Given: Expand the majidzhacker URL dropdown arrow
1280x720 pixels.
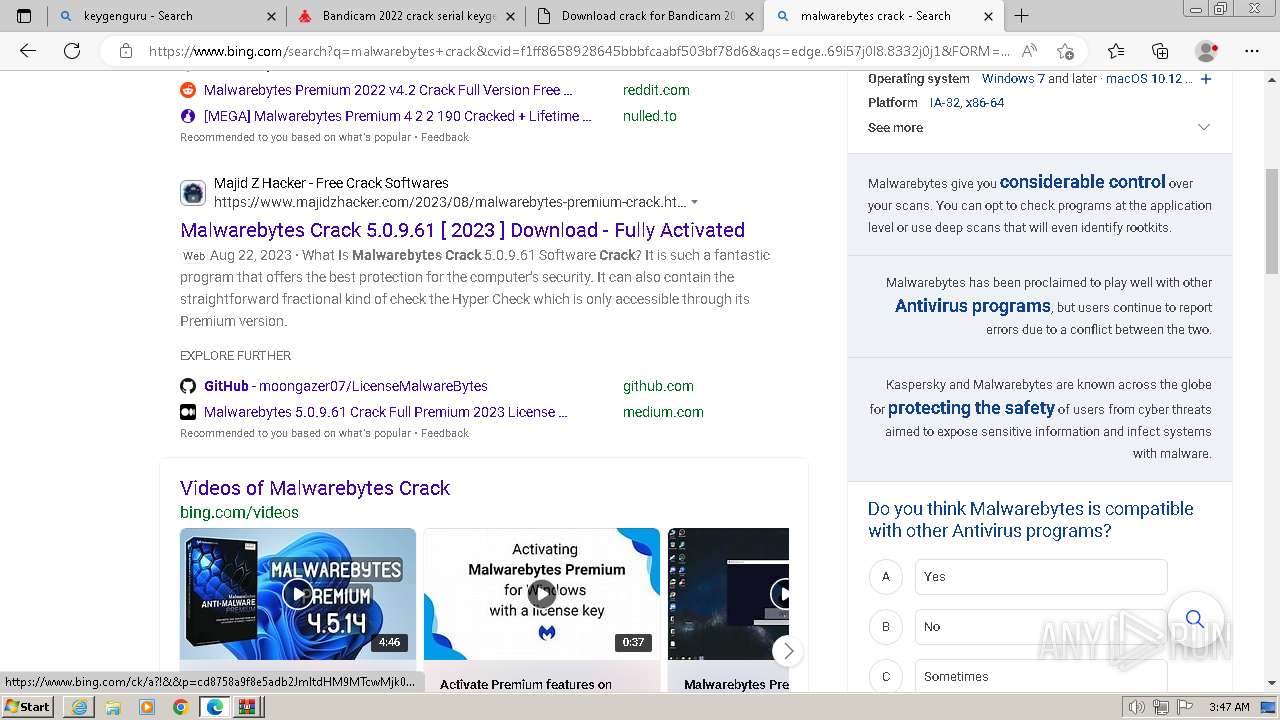Looking at the screenshot, I should 694,202.
